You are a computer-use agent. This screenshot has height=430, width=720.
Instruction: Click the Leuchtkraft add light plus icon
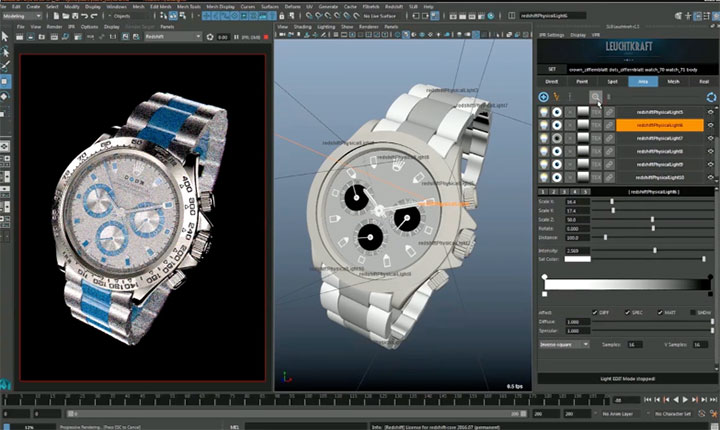(x=543, y=97)
